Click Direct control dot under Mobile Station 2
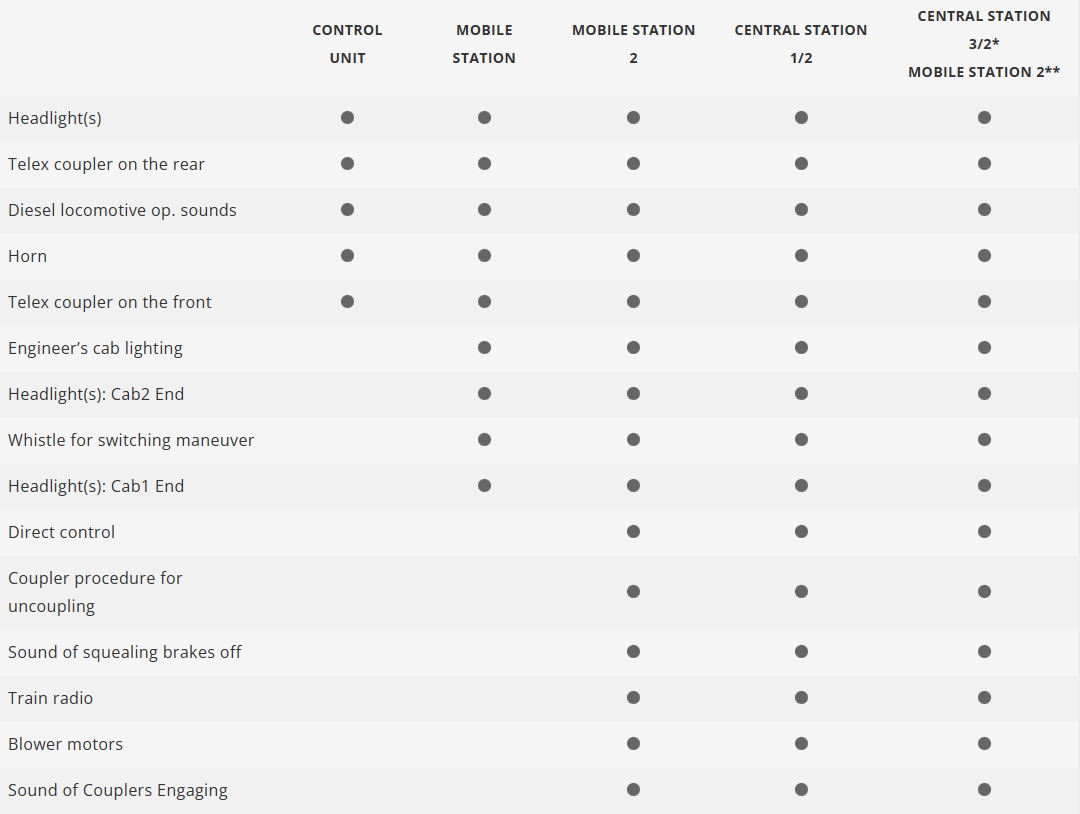The image size is (1080, 814). coord(633,532)
